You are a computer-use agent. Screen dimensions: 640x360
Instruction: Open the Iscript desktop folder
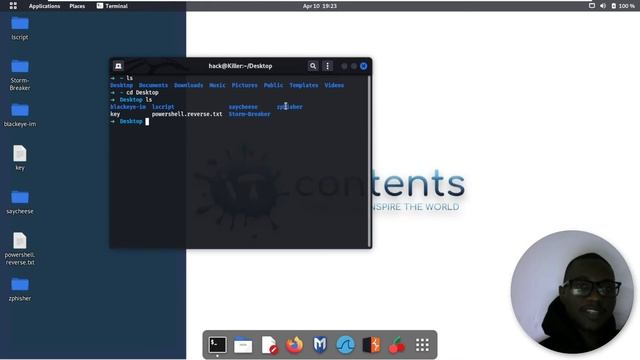20,28
